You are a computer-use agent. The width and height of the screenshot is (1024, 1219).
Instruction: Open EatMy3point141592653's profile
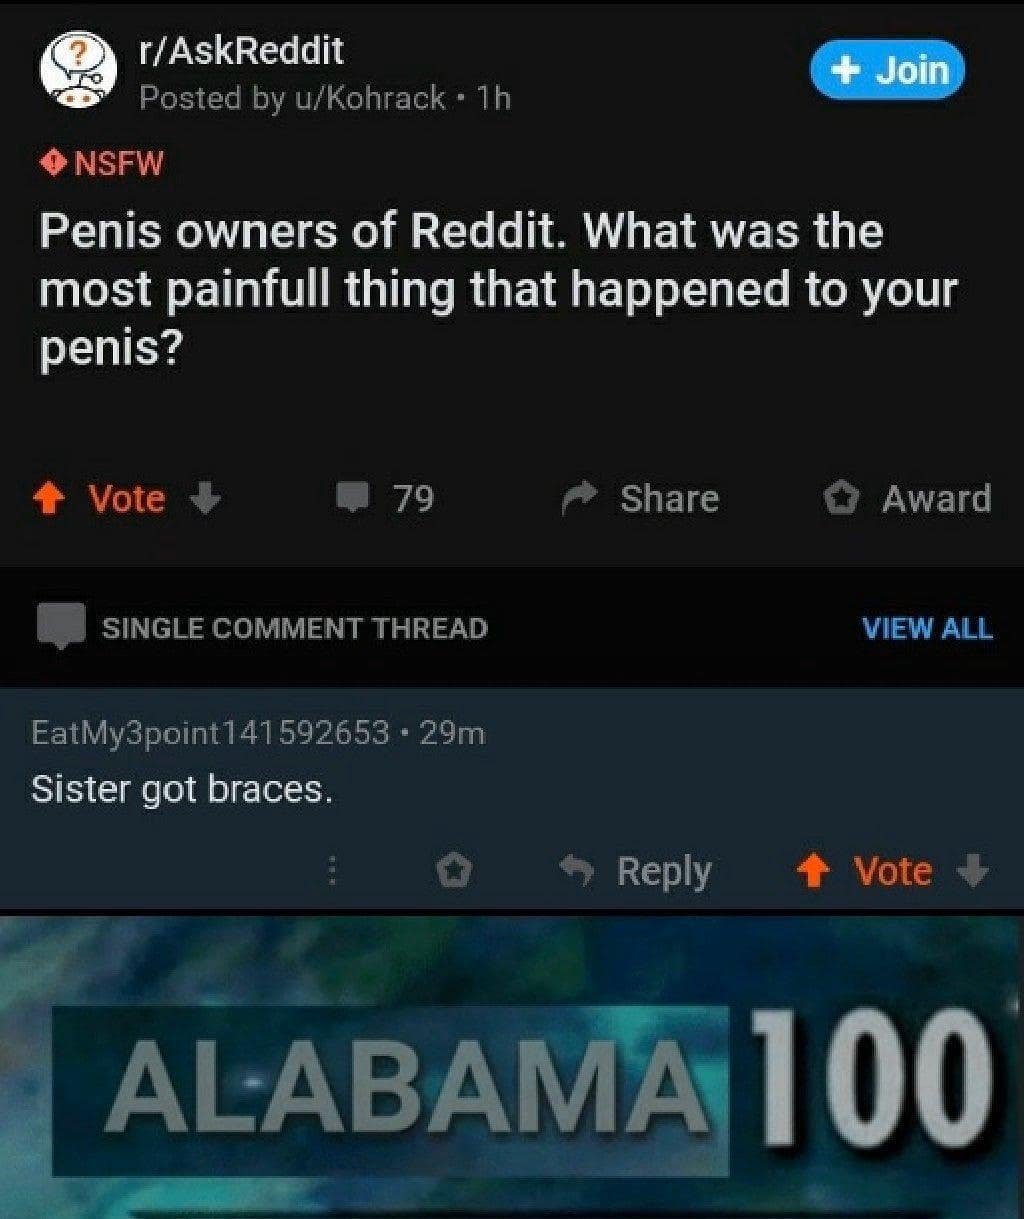tap(210, 733)
